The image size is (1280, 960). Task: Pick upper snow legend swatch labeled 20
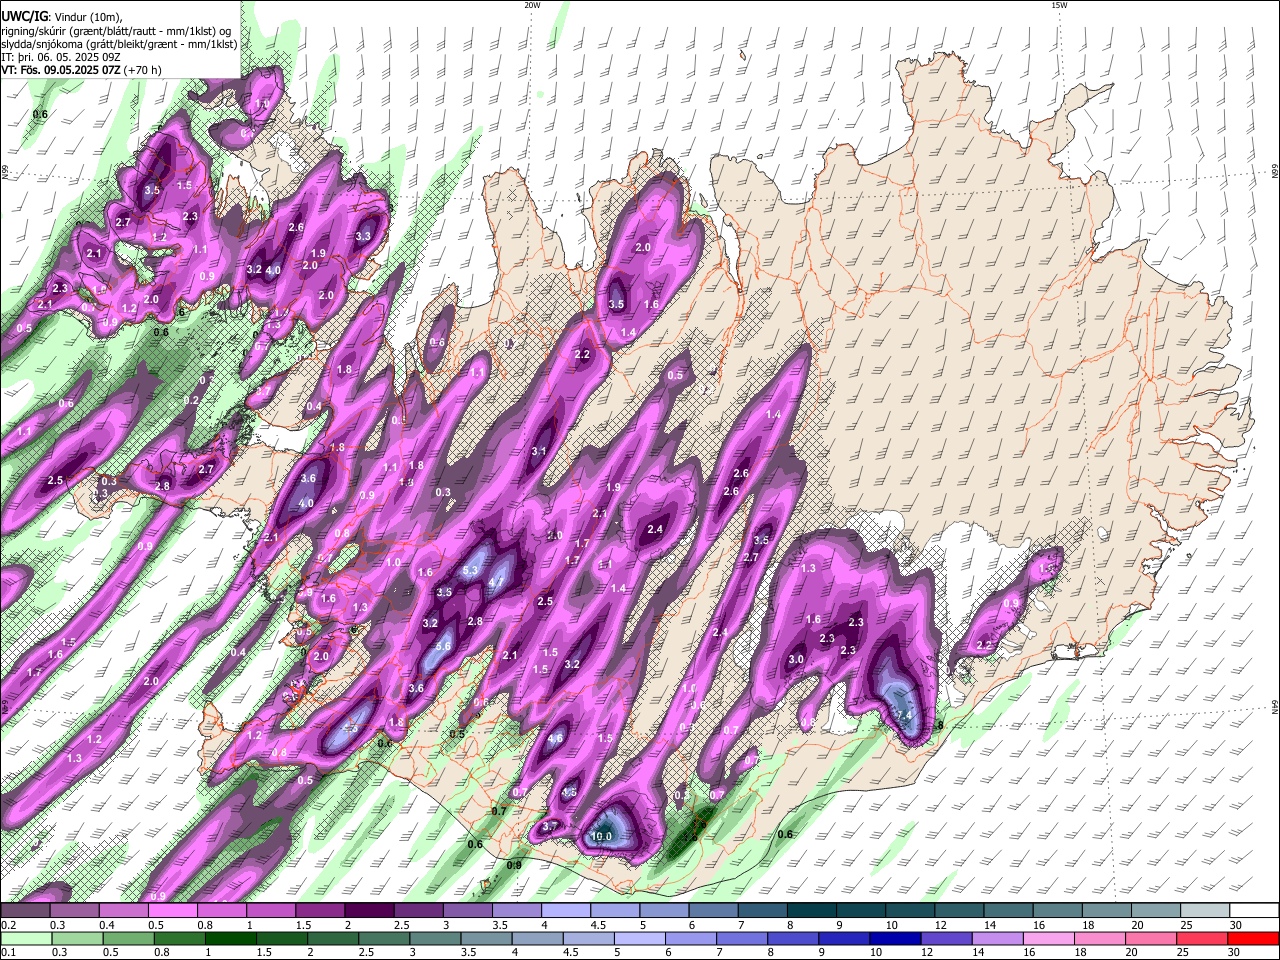1156,911
